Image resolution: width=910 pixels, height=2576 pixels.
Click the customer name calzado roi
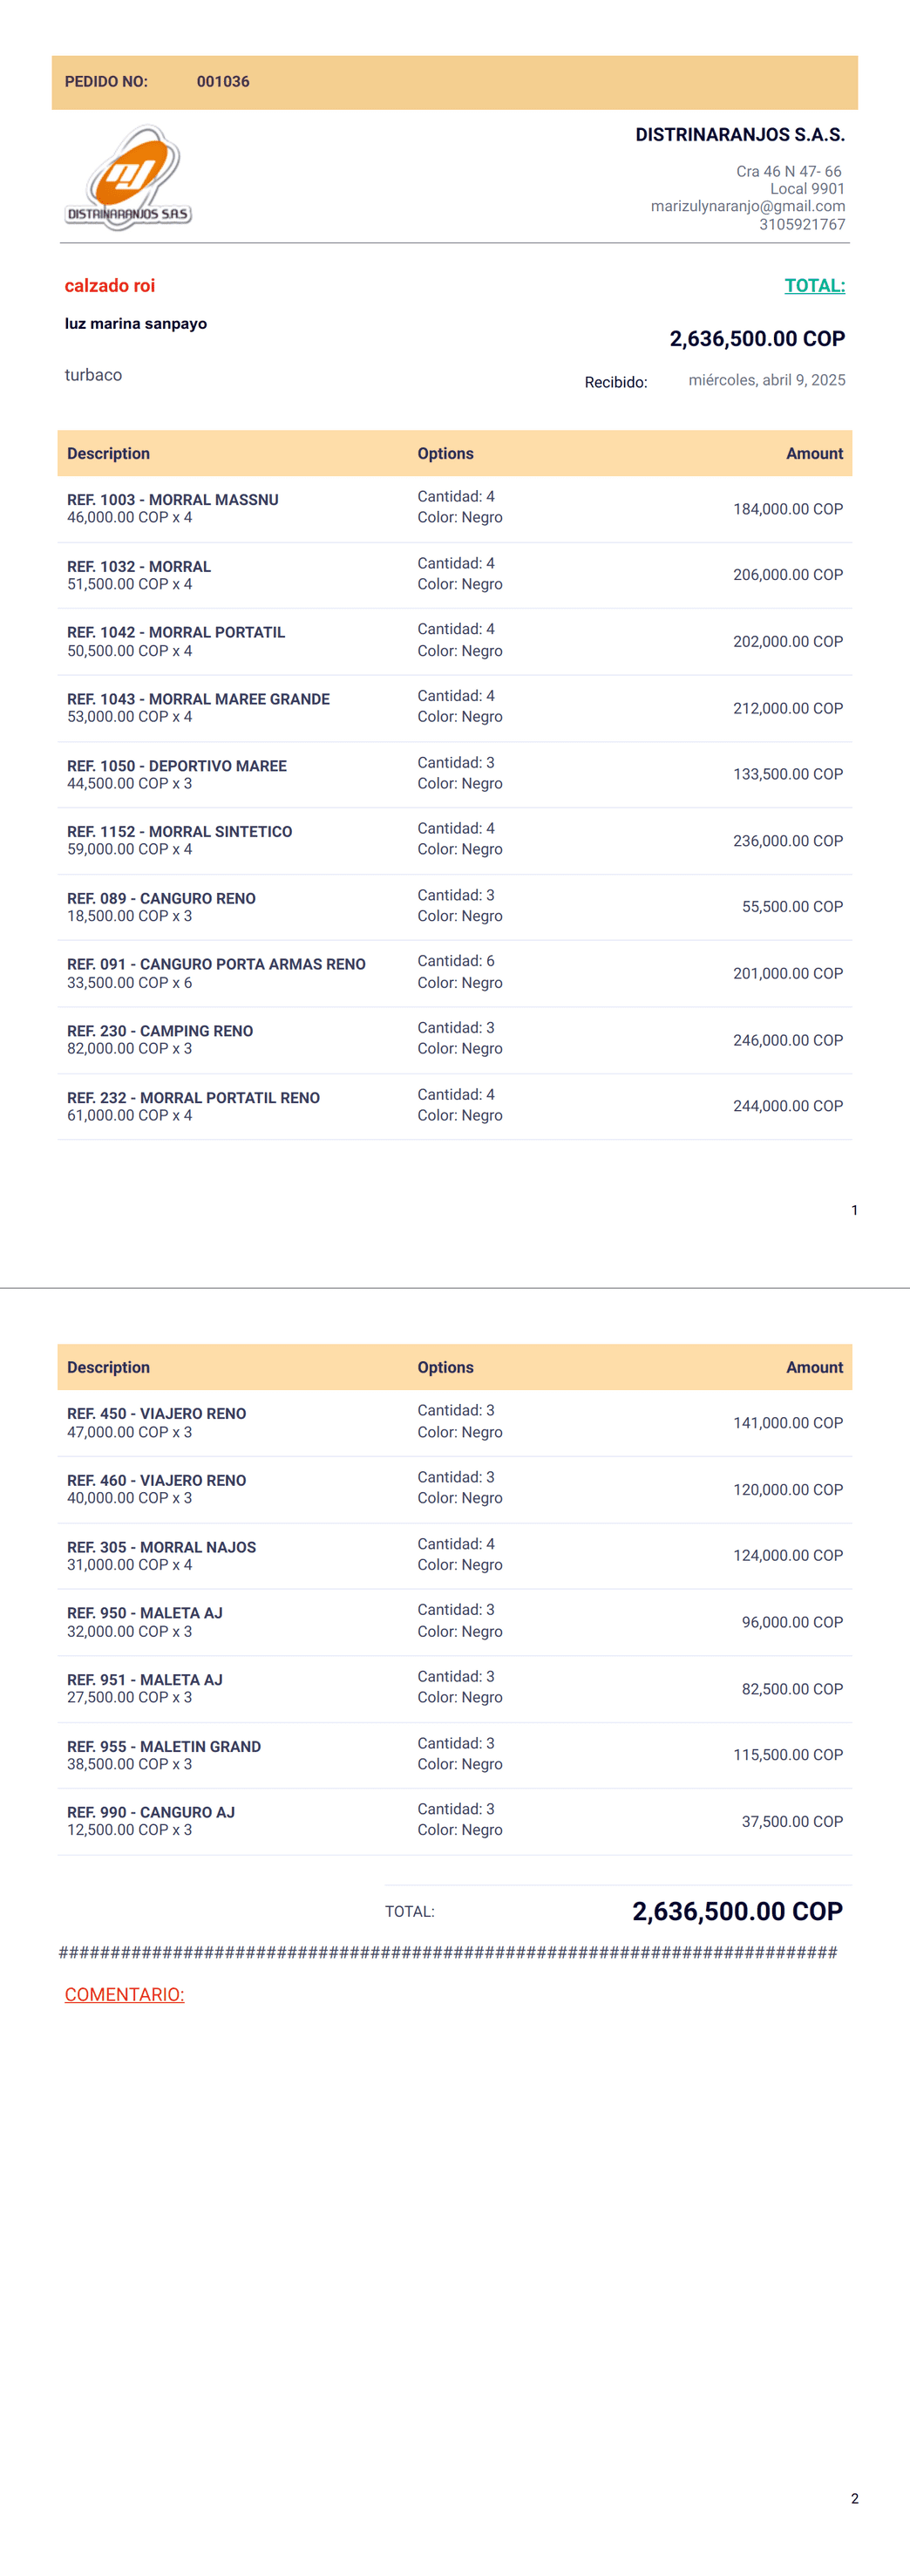pos(110,286)
